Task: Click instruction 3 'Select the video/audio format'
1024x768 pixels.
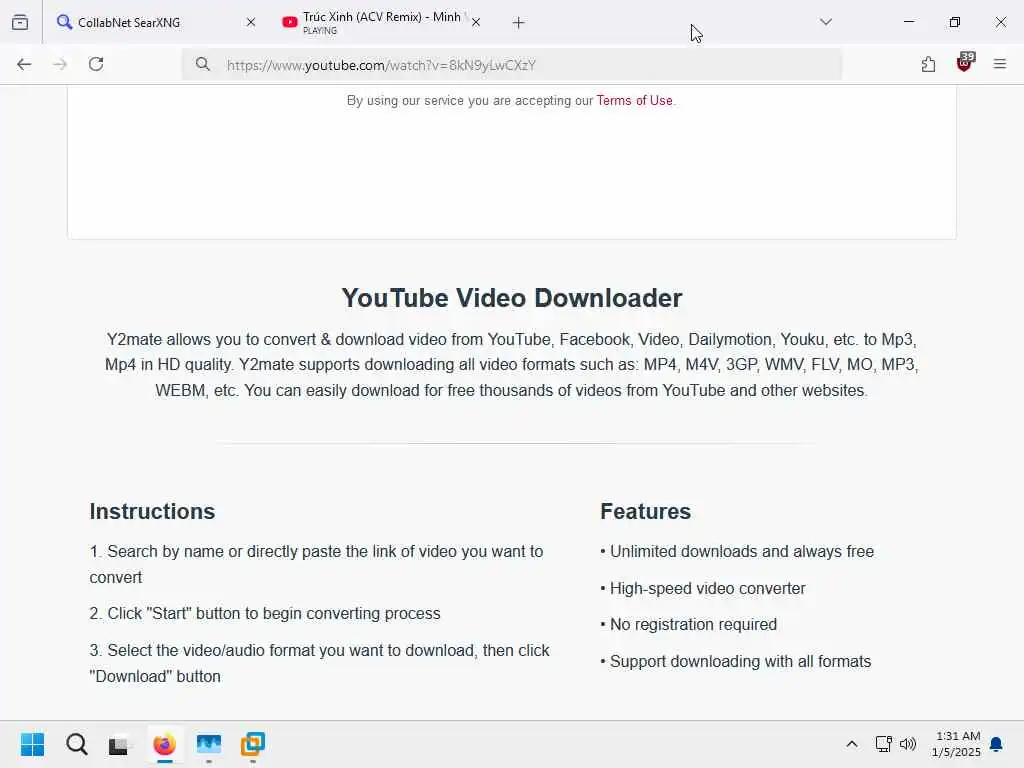Action: click(x=319, y=664)
